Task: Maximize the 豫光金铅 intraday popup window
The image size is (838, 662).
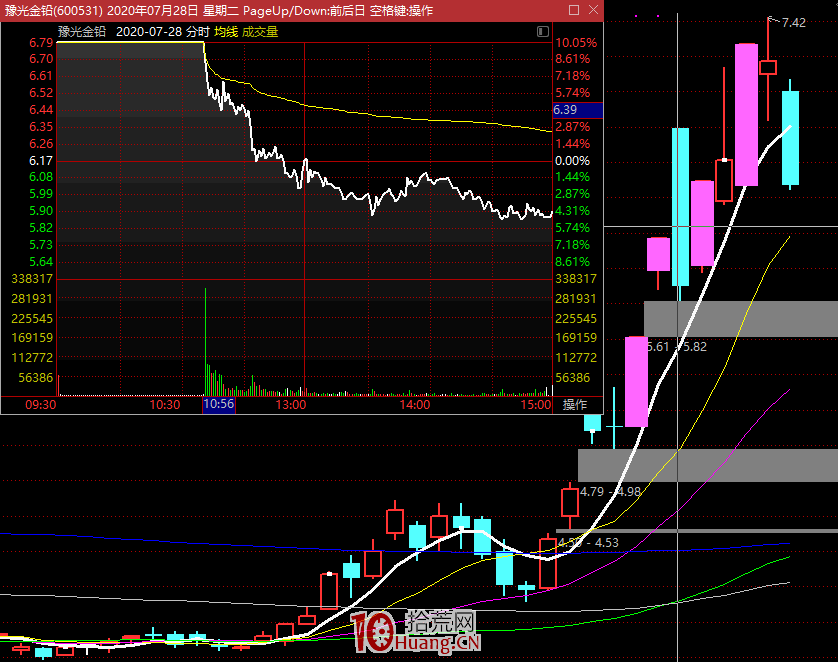Action: pyautogui.click(x=573, y=10)
